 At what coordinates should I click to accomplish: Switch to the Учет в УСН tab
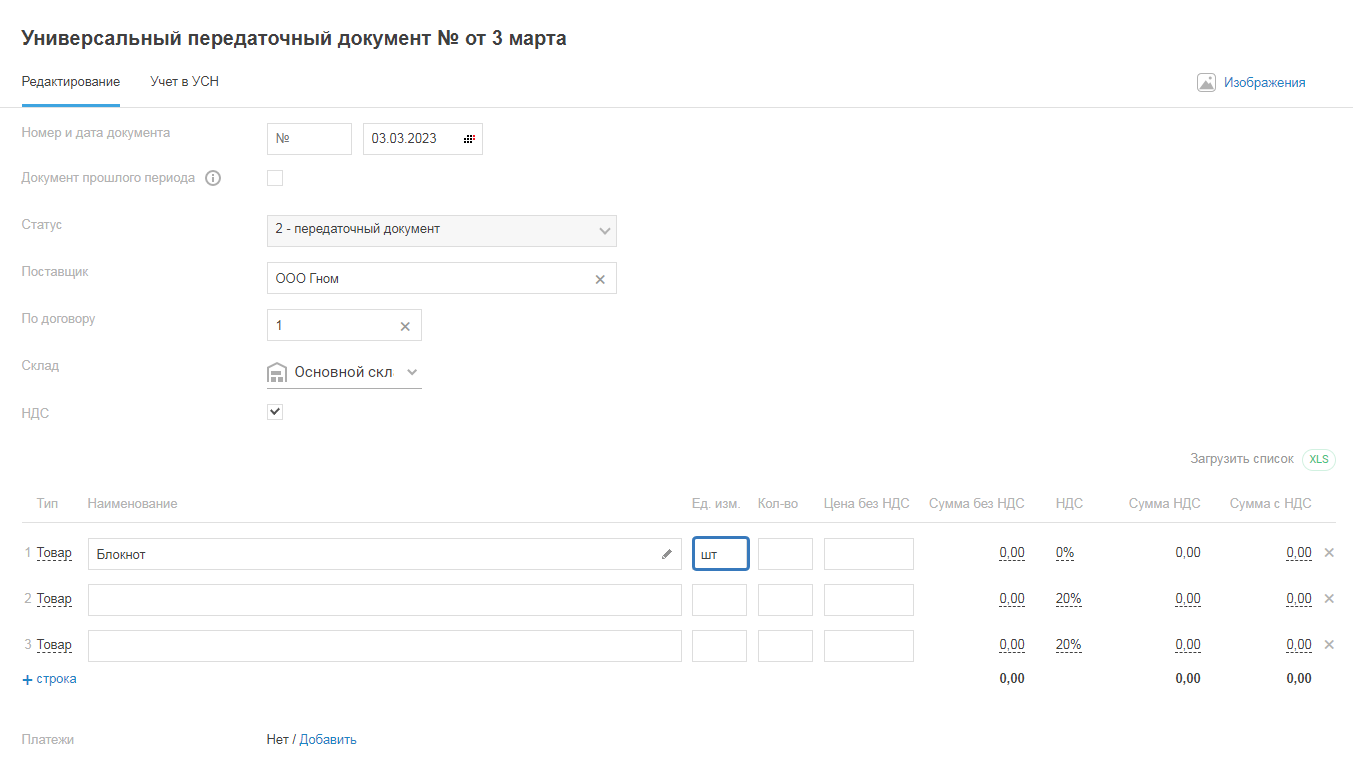coord(184,82)
